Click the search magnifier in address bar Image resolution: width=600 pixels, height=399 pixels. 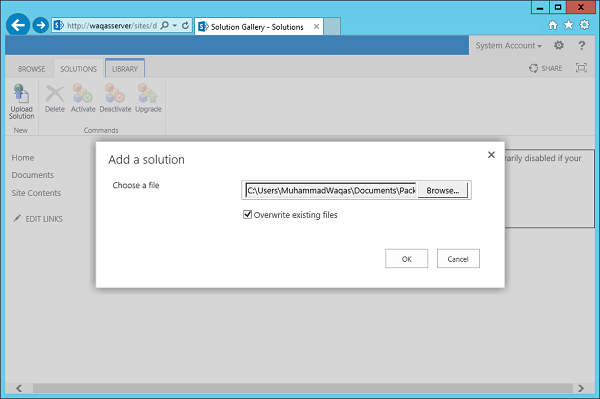[x=165, y=26]
